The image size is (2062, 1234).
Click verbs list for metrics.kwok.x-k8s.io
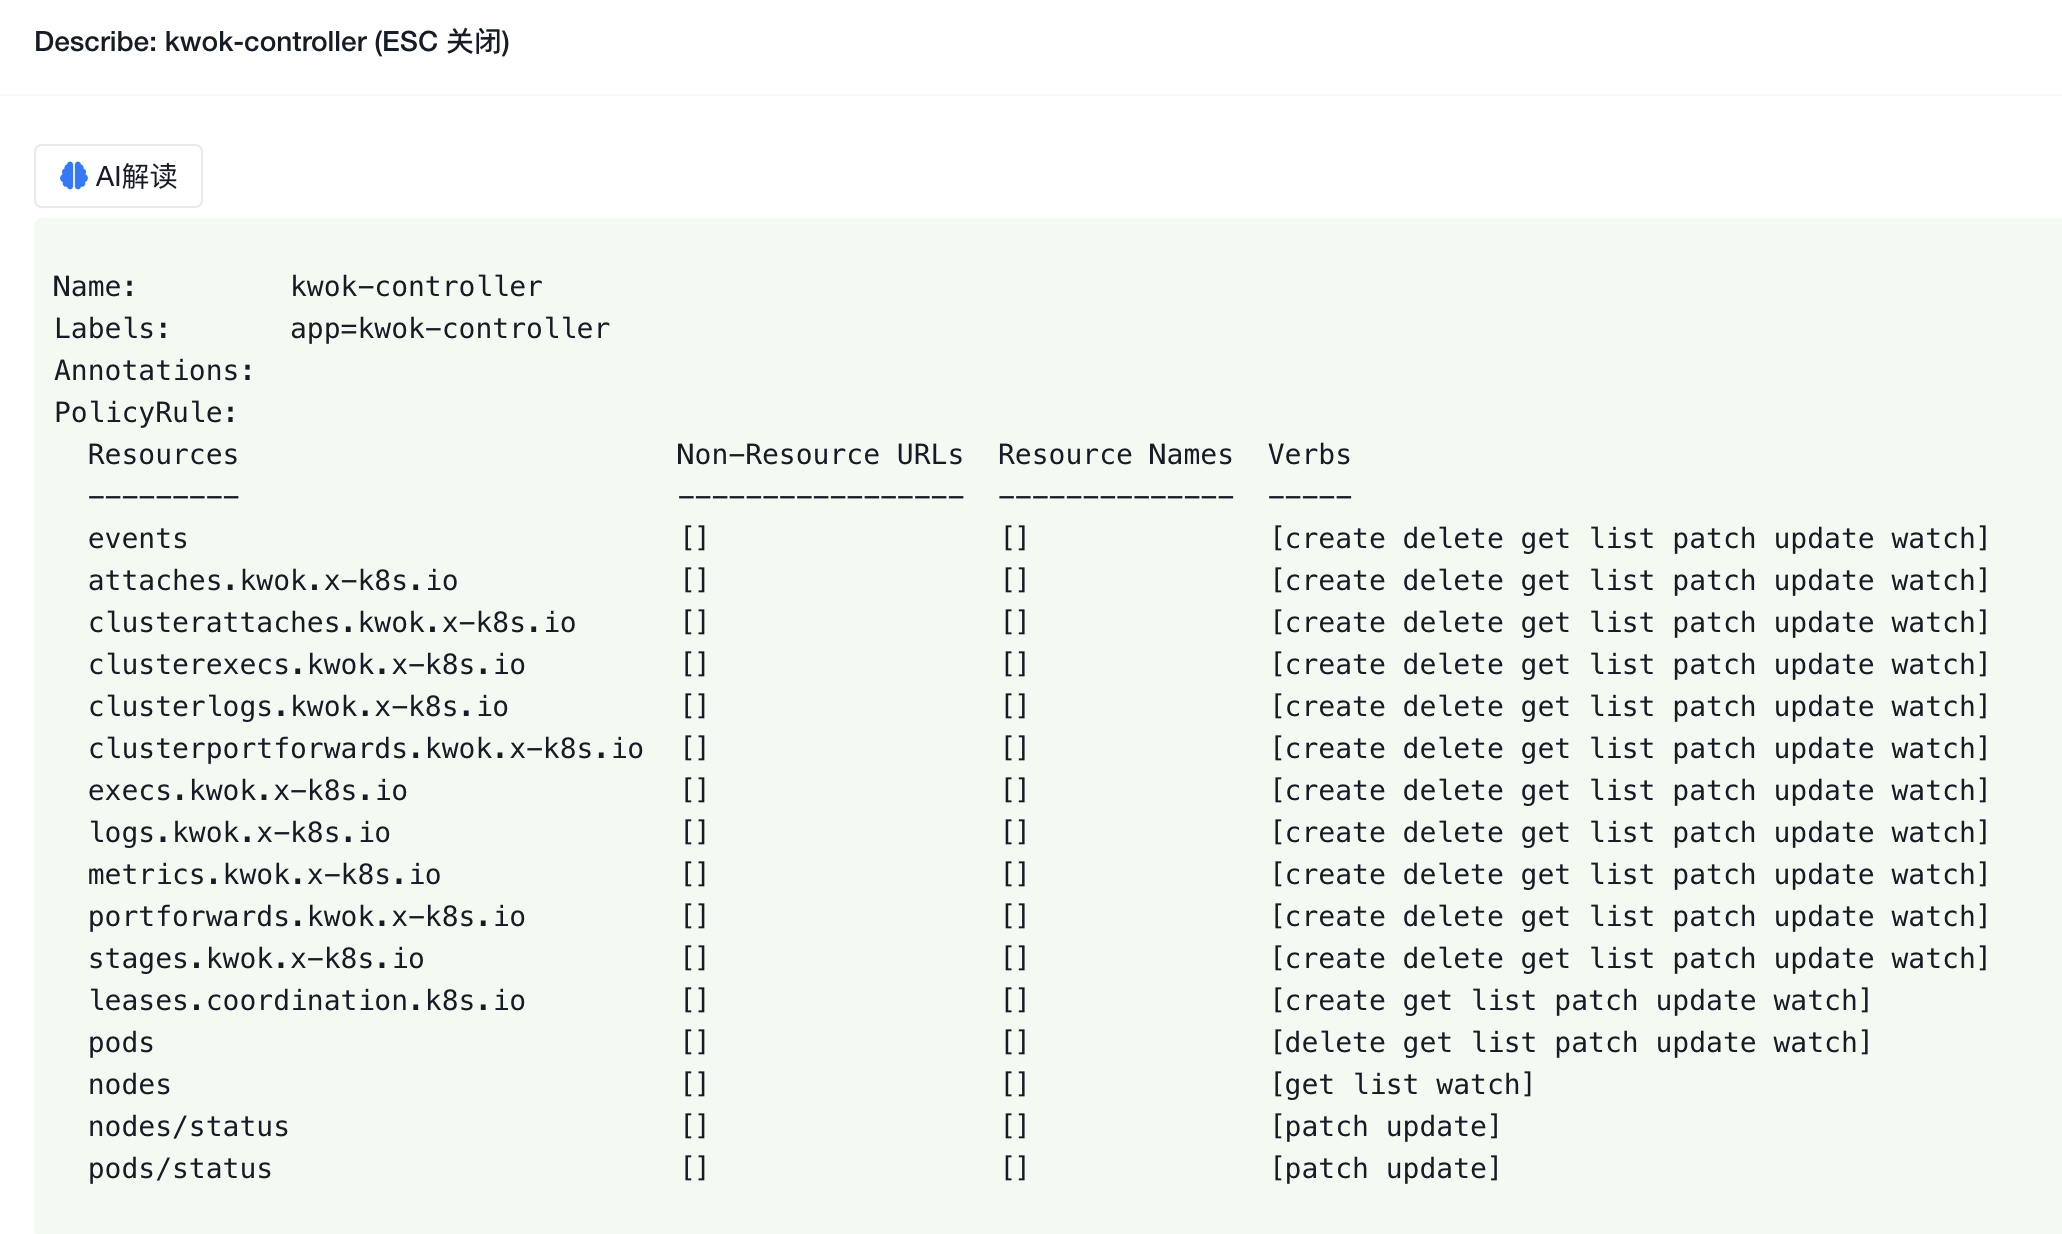[x=1630, y=875]
